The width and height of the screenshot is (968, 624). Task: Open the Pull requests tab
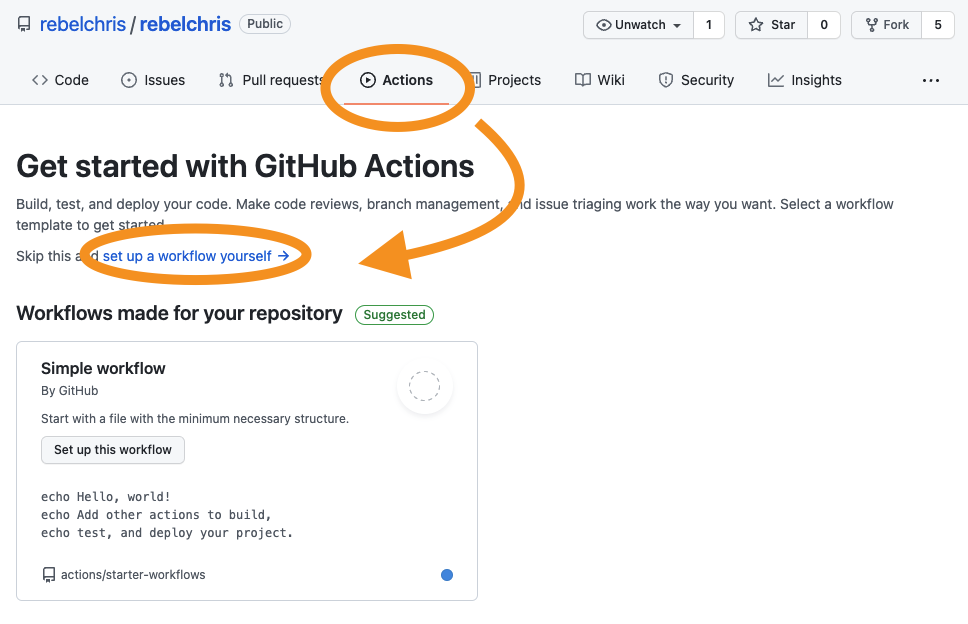coord(270,80)
